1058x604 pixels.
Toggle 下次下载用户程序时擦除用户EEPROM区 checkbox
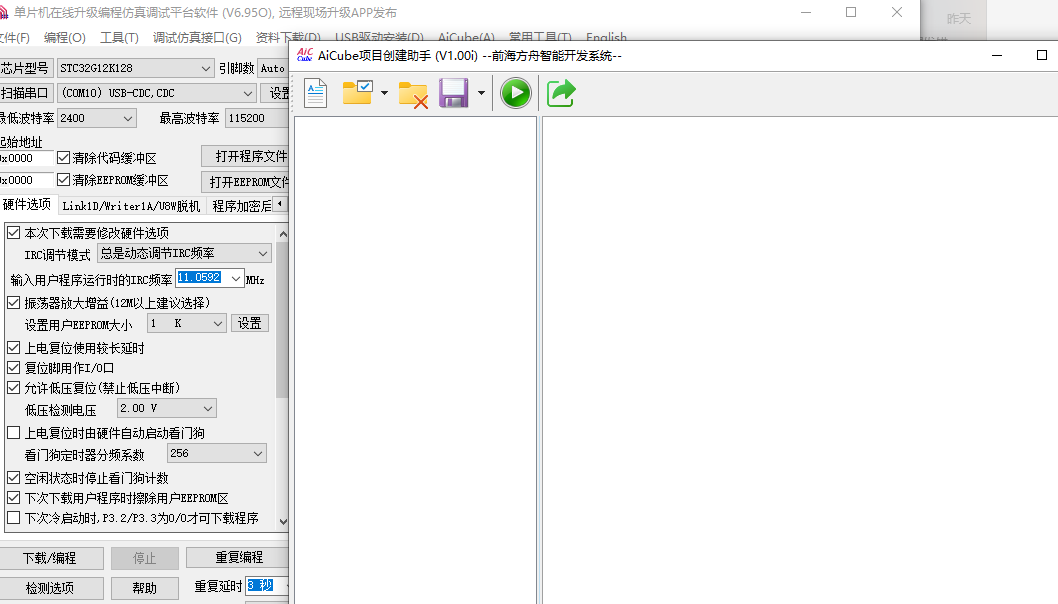tap(13, 498)
